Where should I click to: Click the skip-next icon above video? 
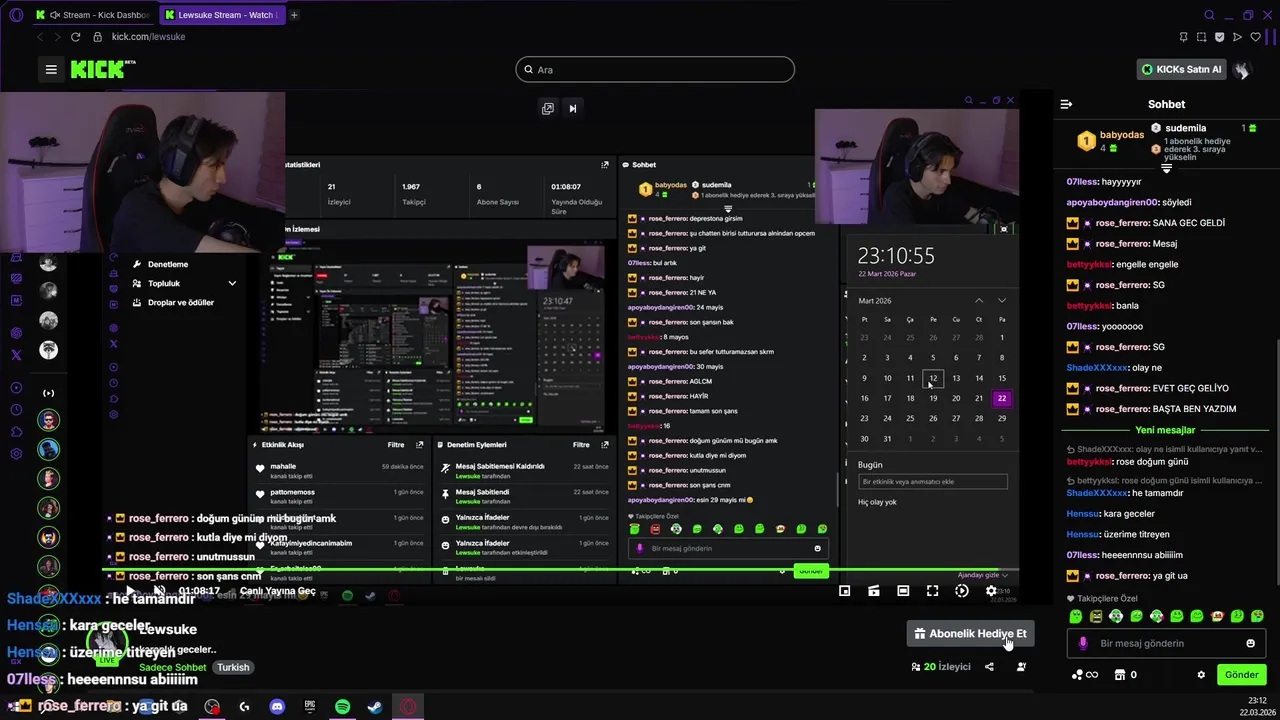coord(573,108)
